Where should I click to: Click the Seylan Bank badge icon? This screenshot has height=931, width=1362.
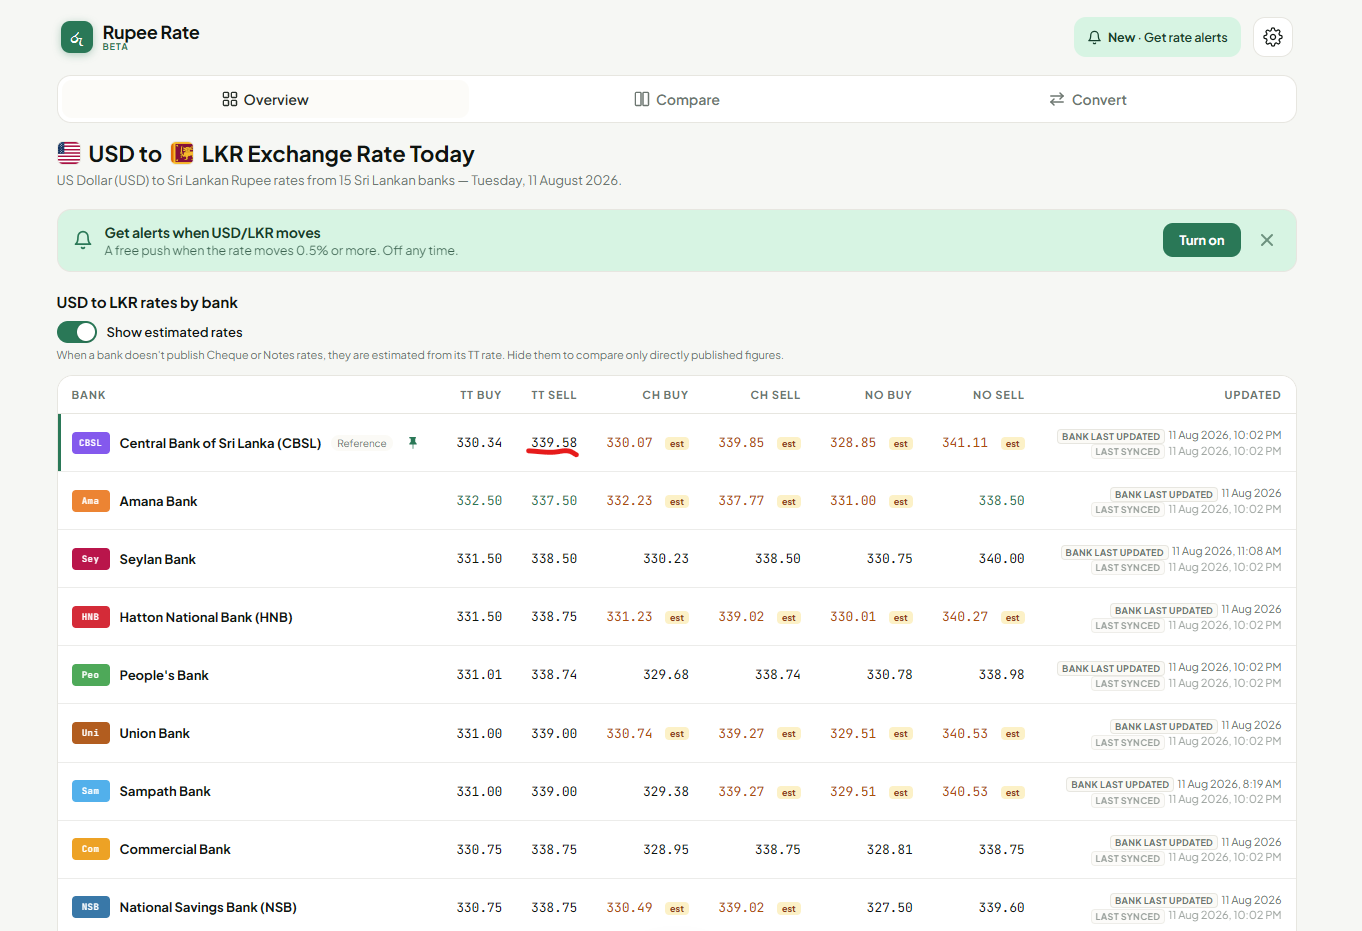coord(90,559)
